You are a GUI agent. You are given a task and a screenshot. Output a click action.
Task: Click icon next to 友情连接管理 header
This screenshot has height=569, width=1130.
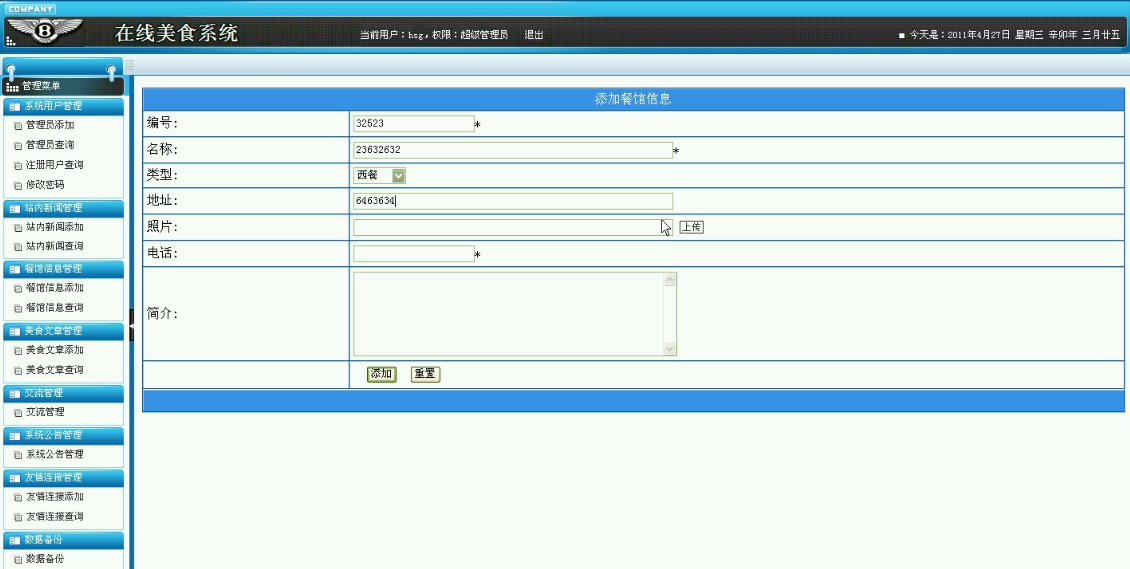(x=15, y=478)
